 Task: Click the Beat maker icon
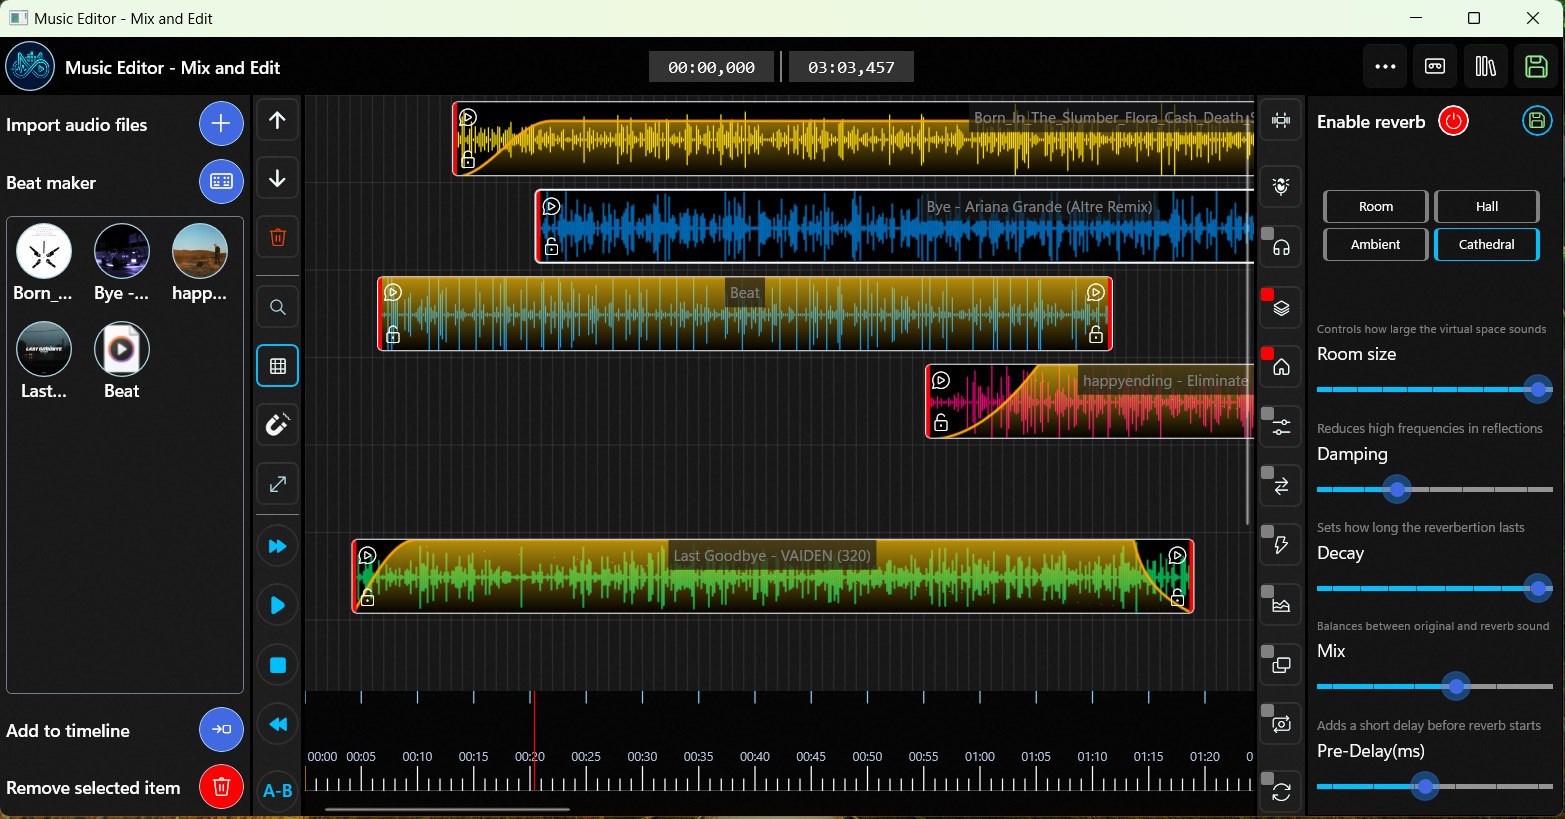tap(221, 181)
